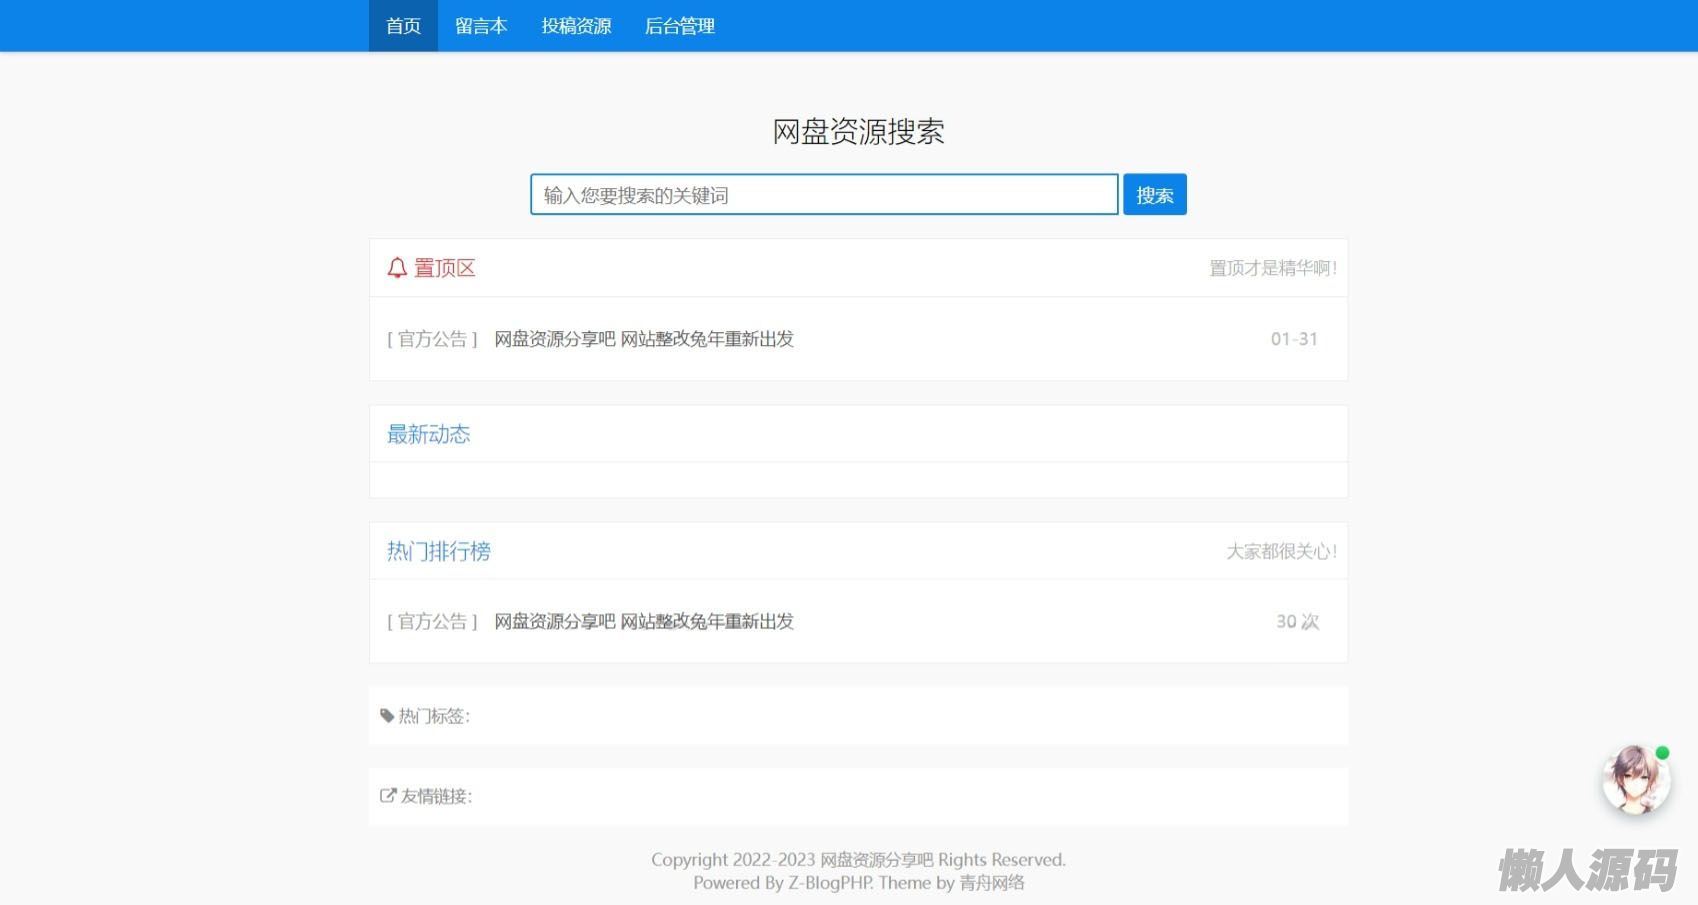Click the 热门排行榜 heading
Screen dimensions: 1698x905
pos(439,551)
